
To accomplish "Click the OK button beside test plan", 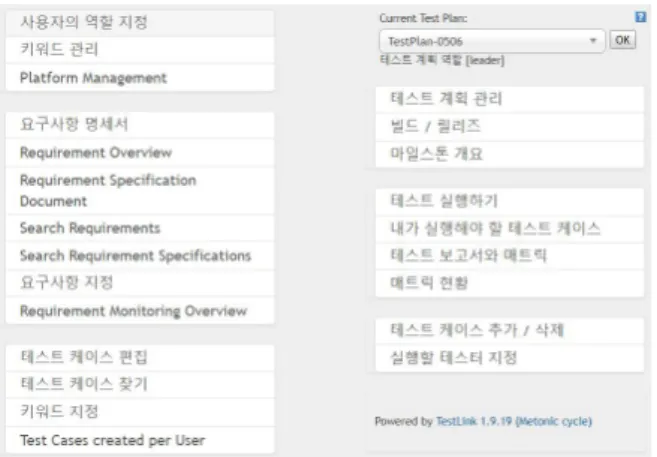I will tap(622, 40).
